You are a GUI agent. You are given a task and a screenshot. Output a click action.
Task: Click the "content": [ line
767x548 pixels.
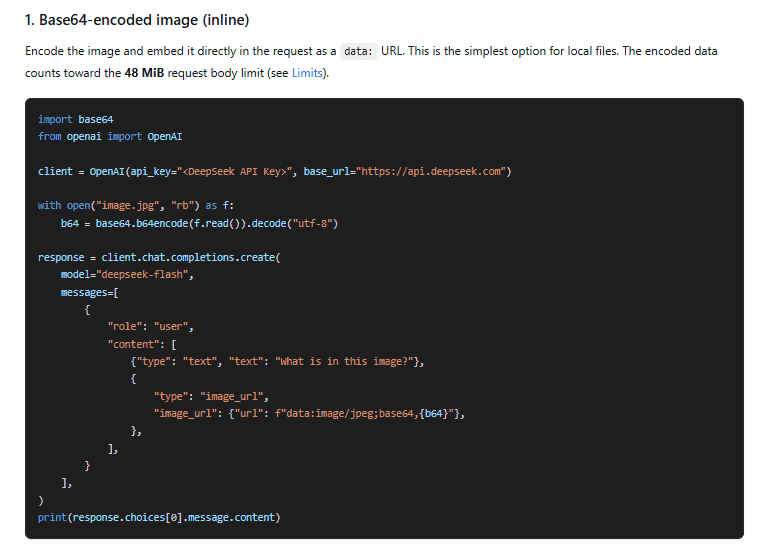[x=142, y=344]
